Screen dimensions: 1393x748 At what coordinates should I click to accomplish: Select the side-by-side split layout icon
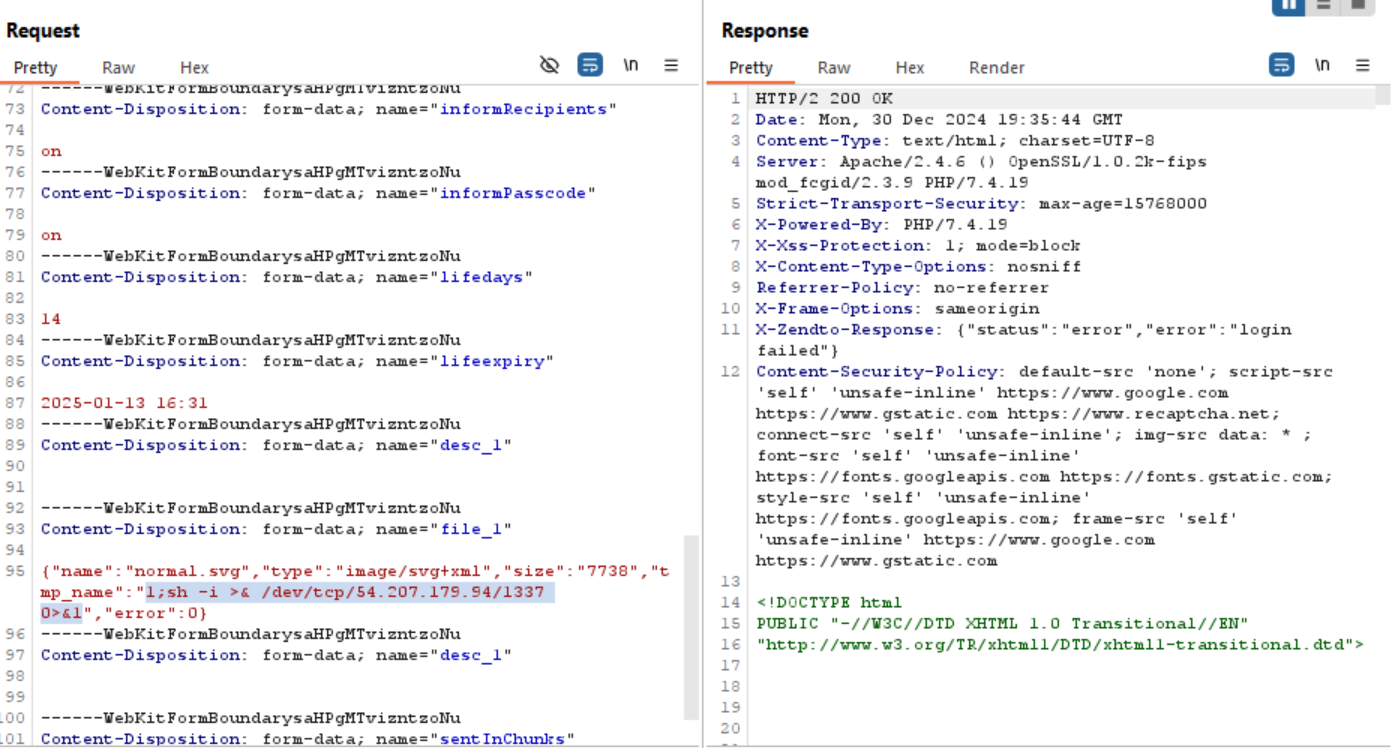(x=1288, y=5)
